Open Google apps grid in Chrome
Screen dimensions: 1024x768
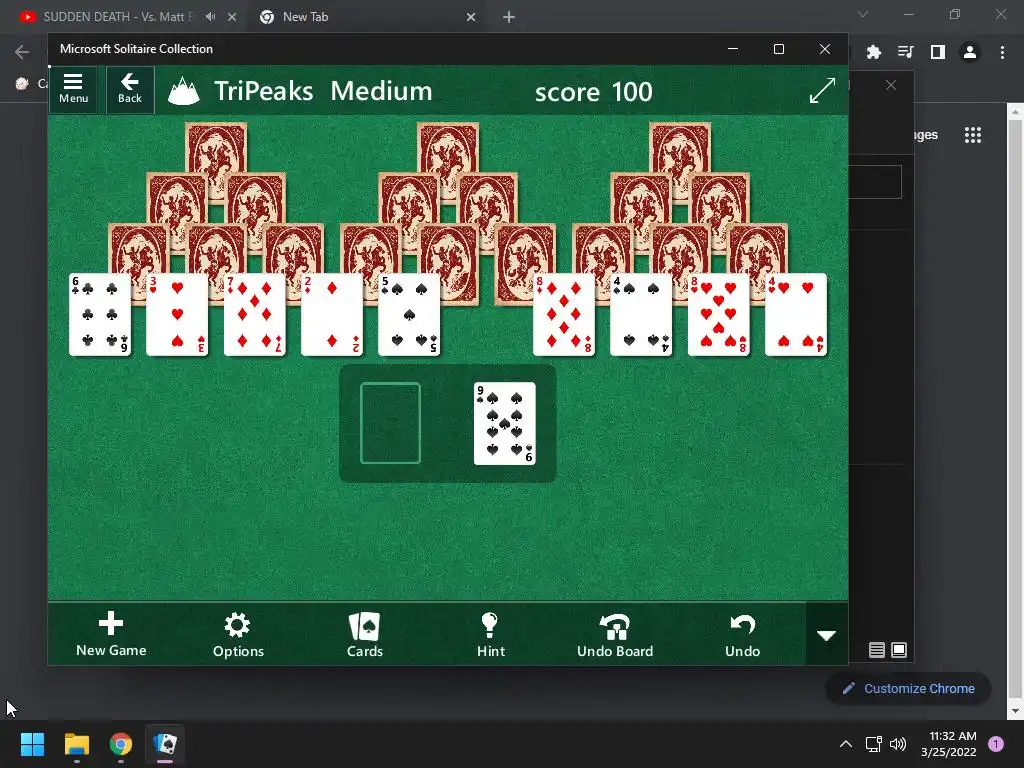tap(972, 135)
